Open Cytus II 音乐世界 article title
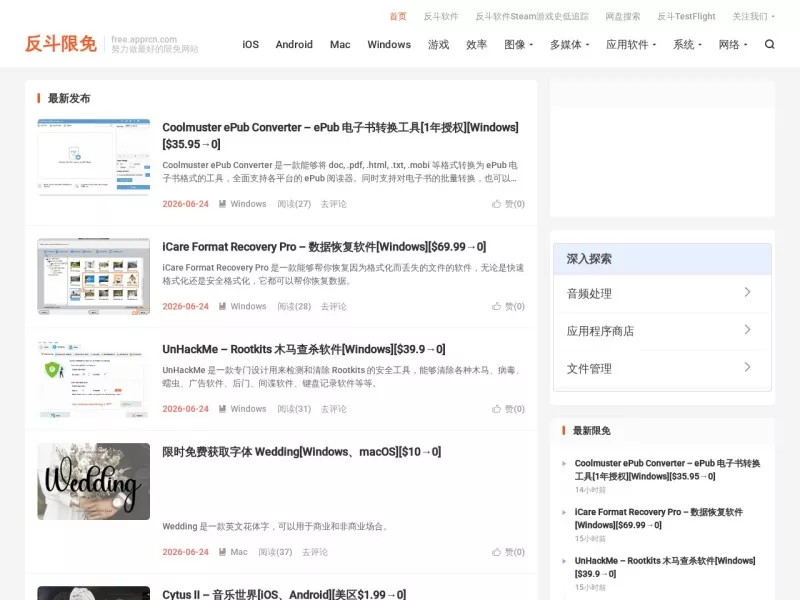The image size is (800, 600). [x=284, y=594]
